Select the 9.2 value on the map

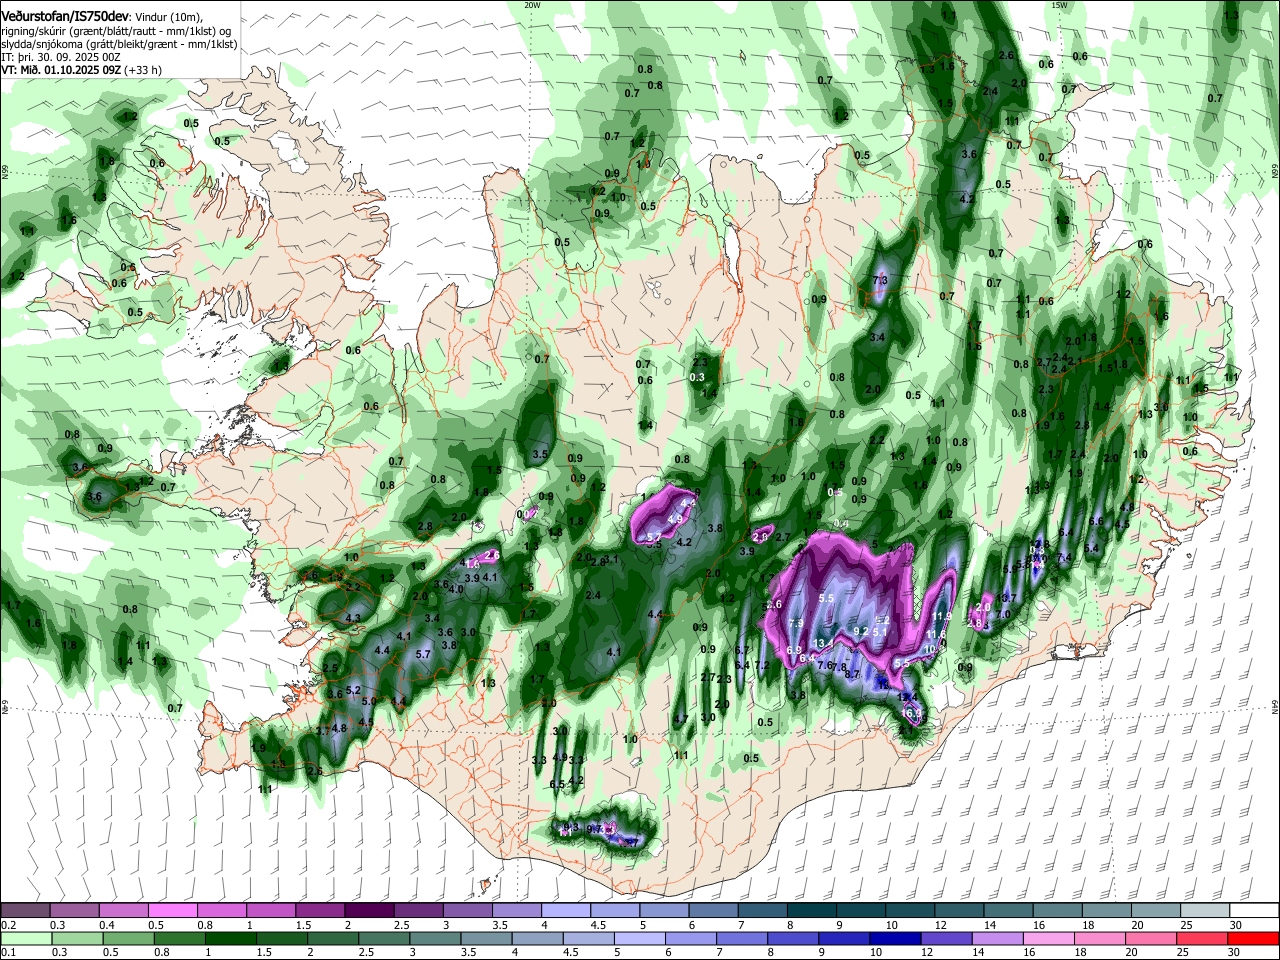861,631
